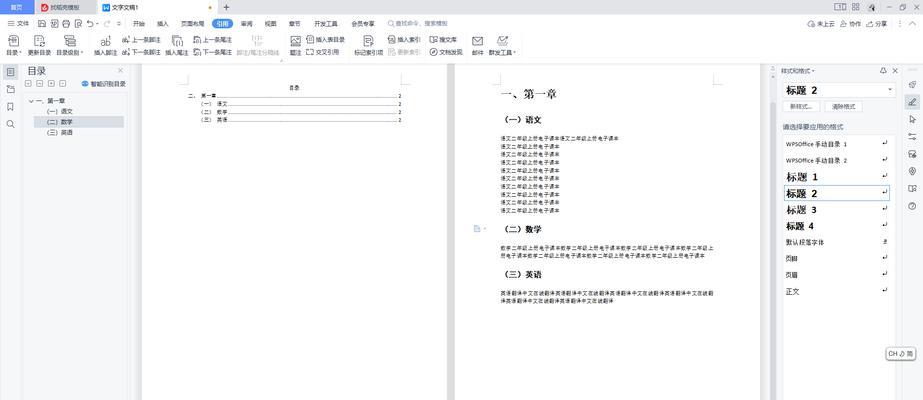Viewport: 923px width, 400px height.
Task: Click the 更新目录 update TOC button
Action: [39, 45]
